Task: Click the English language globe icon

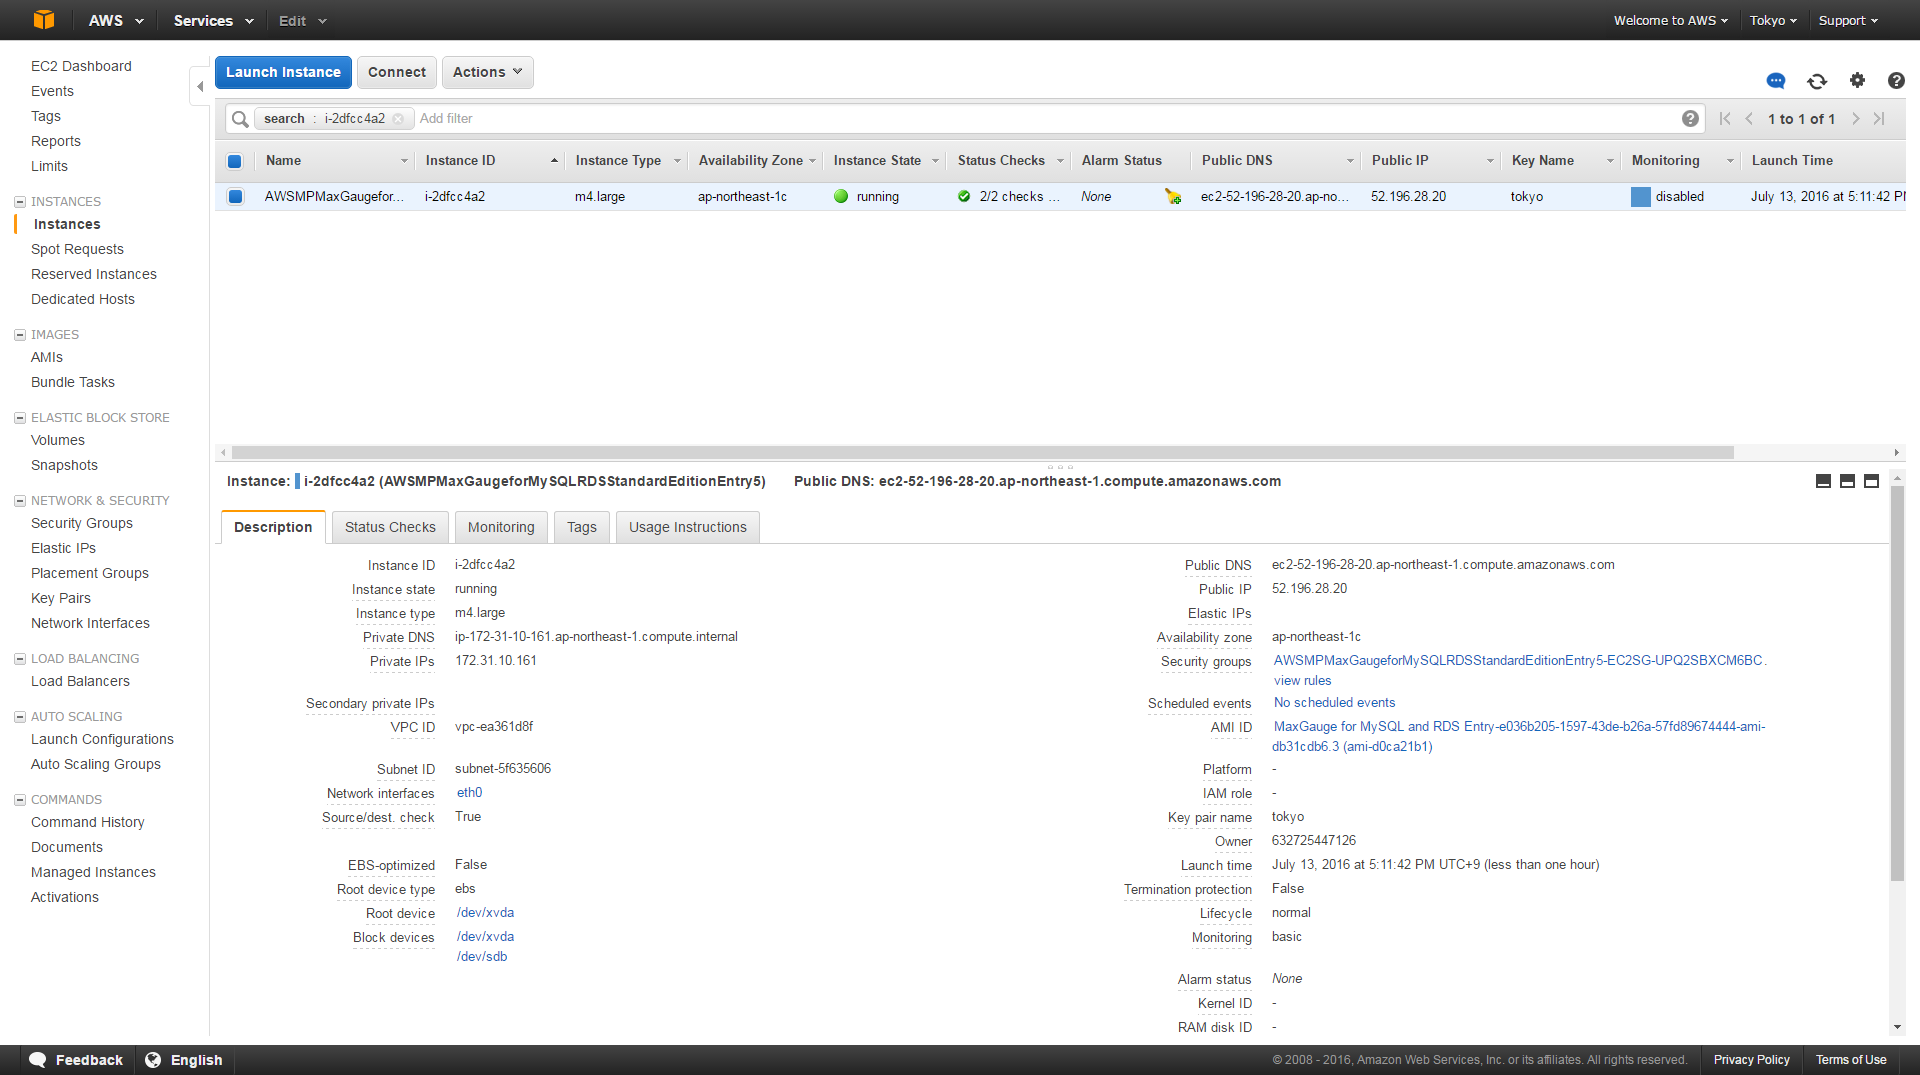Action: 153,1060
